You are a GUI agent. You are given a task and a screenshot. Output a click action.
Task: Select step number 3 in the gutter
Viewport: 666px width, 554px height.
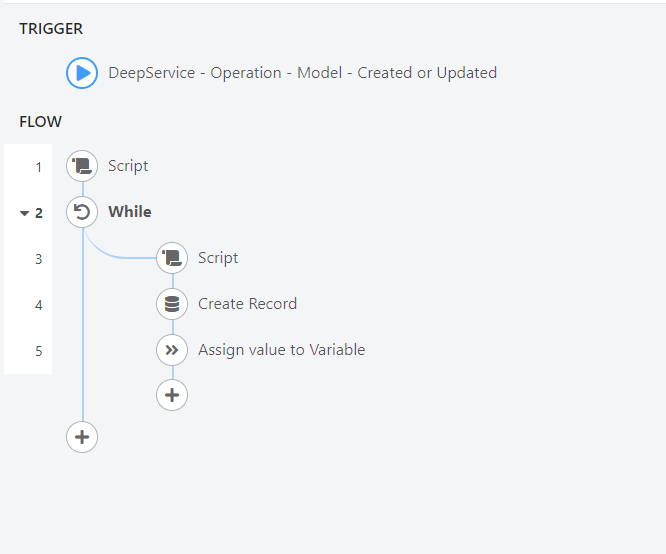pyautogui.click(x=39, y=259)
